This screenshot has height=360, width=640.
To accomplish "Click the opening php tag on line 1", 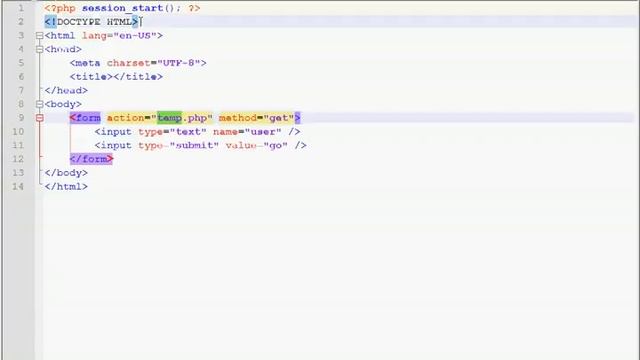I will pyautogui.click(x=60, y=8).
